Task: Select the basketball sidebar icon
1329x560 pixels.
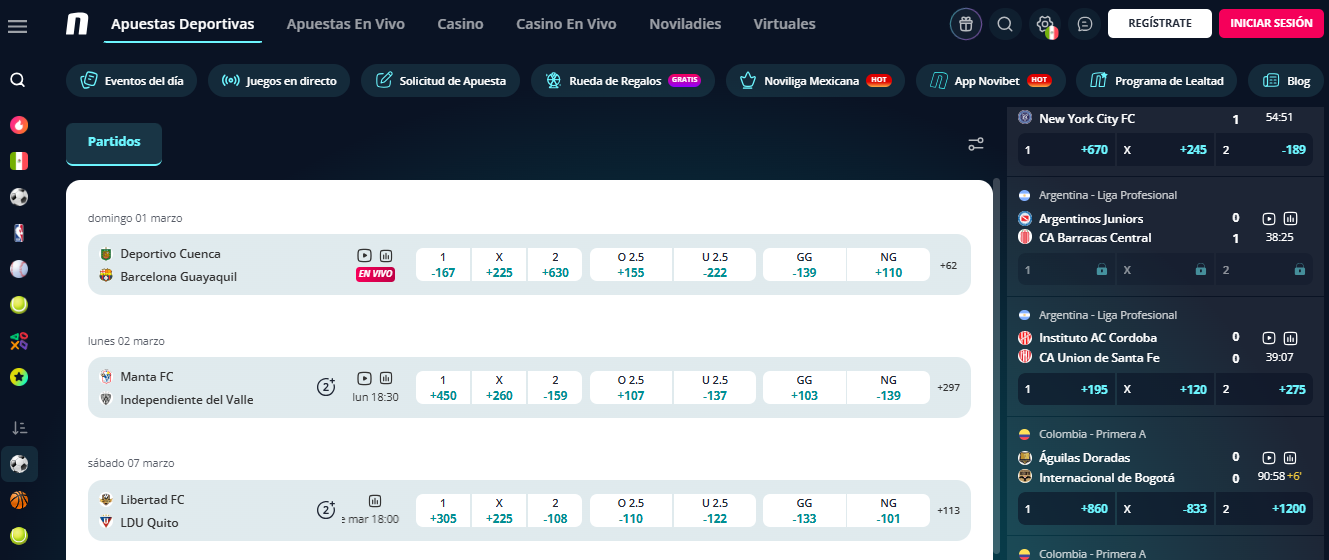Action: pyautogui.click(x=18, y=500)
